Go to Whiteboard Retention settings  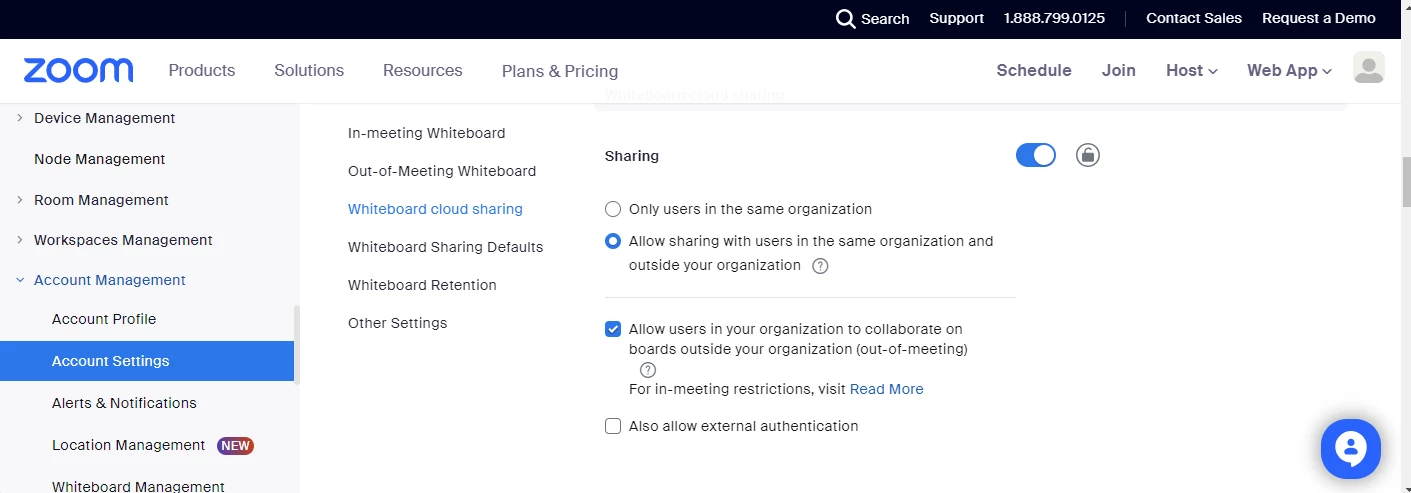(x=422, y=285)
